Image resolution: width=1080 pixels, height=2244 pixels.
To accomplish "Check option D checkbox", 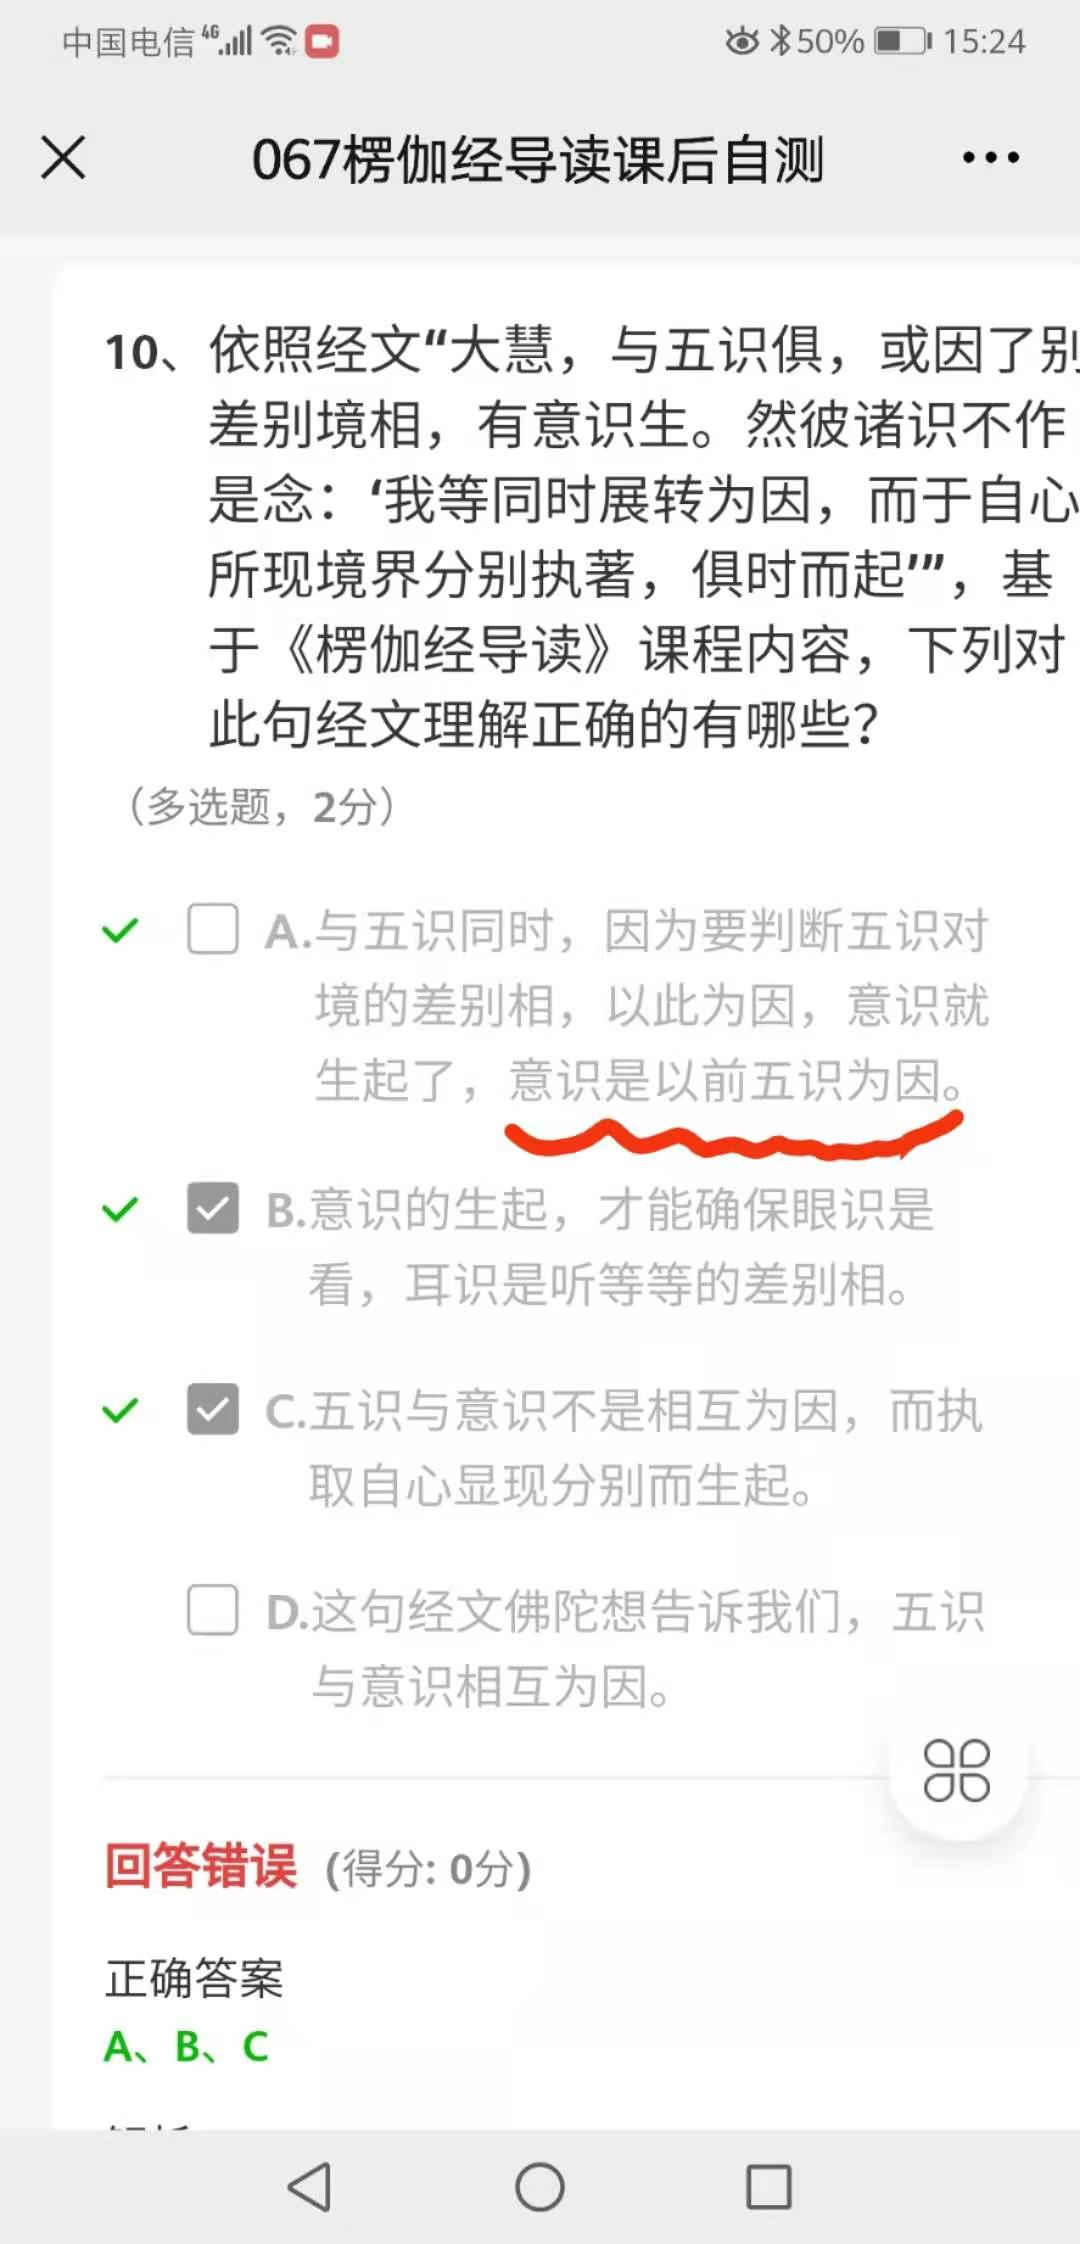I will 213,1609.
